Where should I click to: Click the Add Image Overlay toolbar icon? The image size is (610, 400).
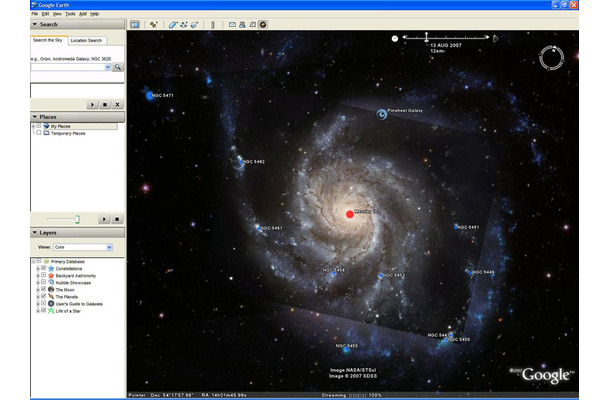tap(194, 25)
